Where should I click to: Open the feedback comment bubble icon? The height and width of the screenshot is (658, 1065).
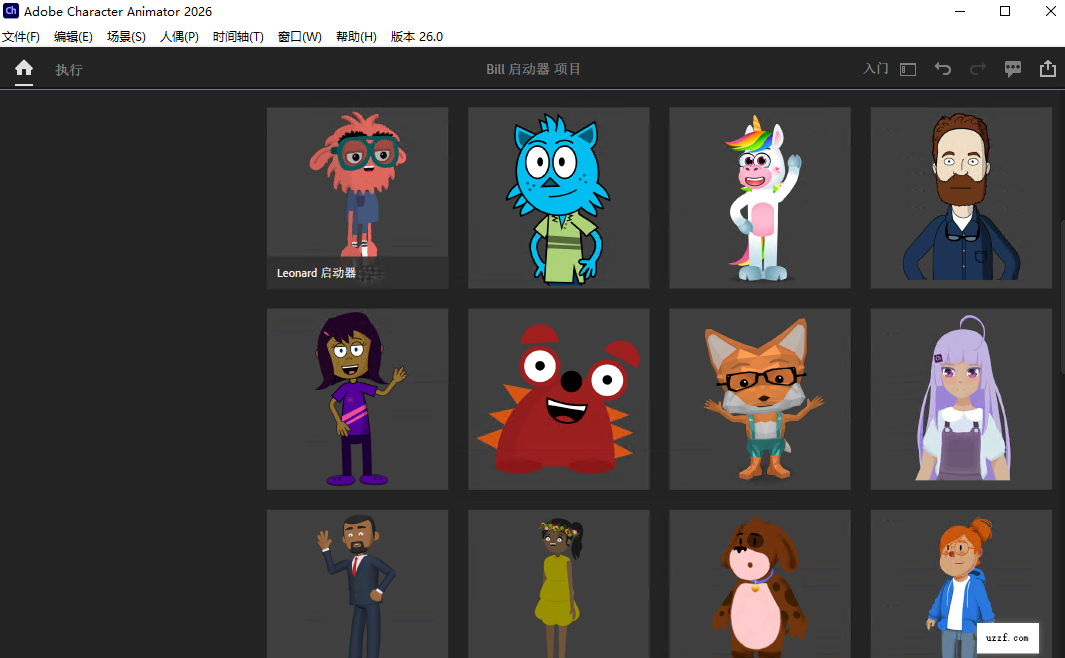[1012, 69]
